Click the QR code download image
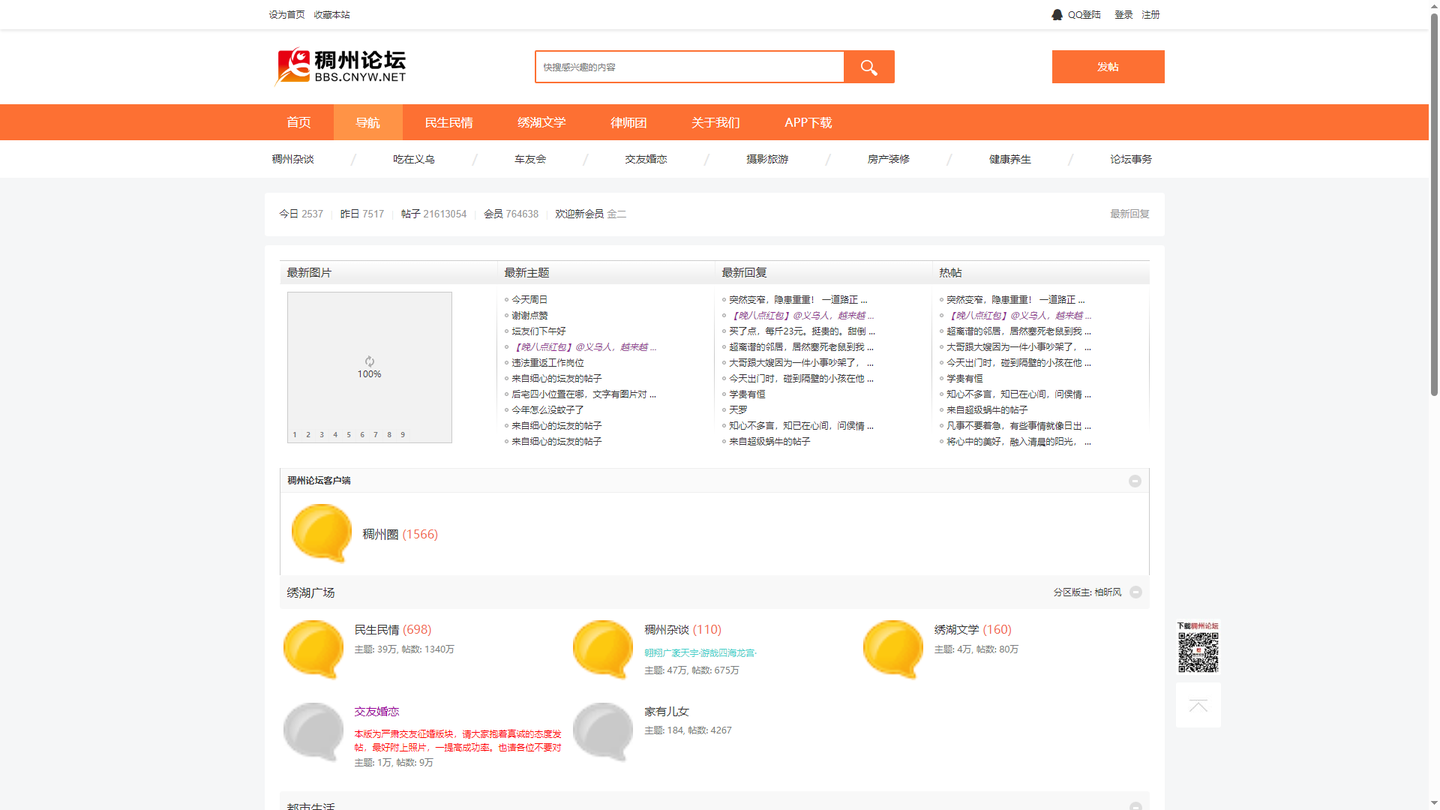 (1198, 652)
